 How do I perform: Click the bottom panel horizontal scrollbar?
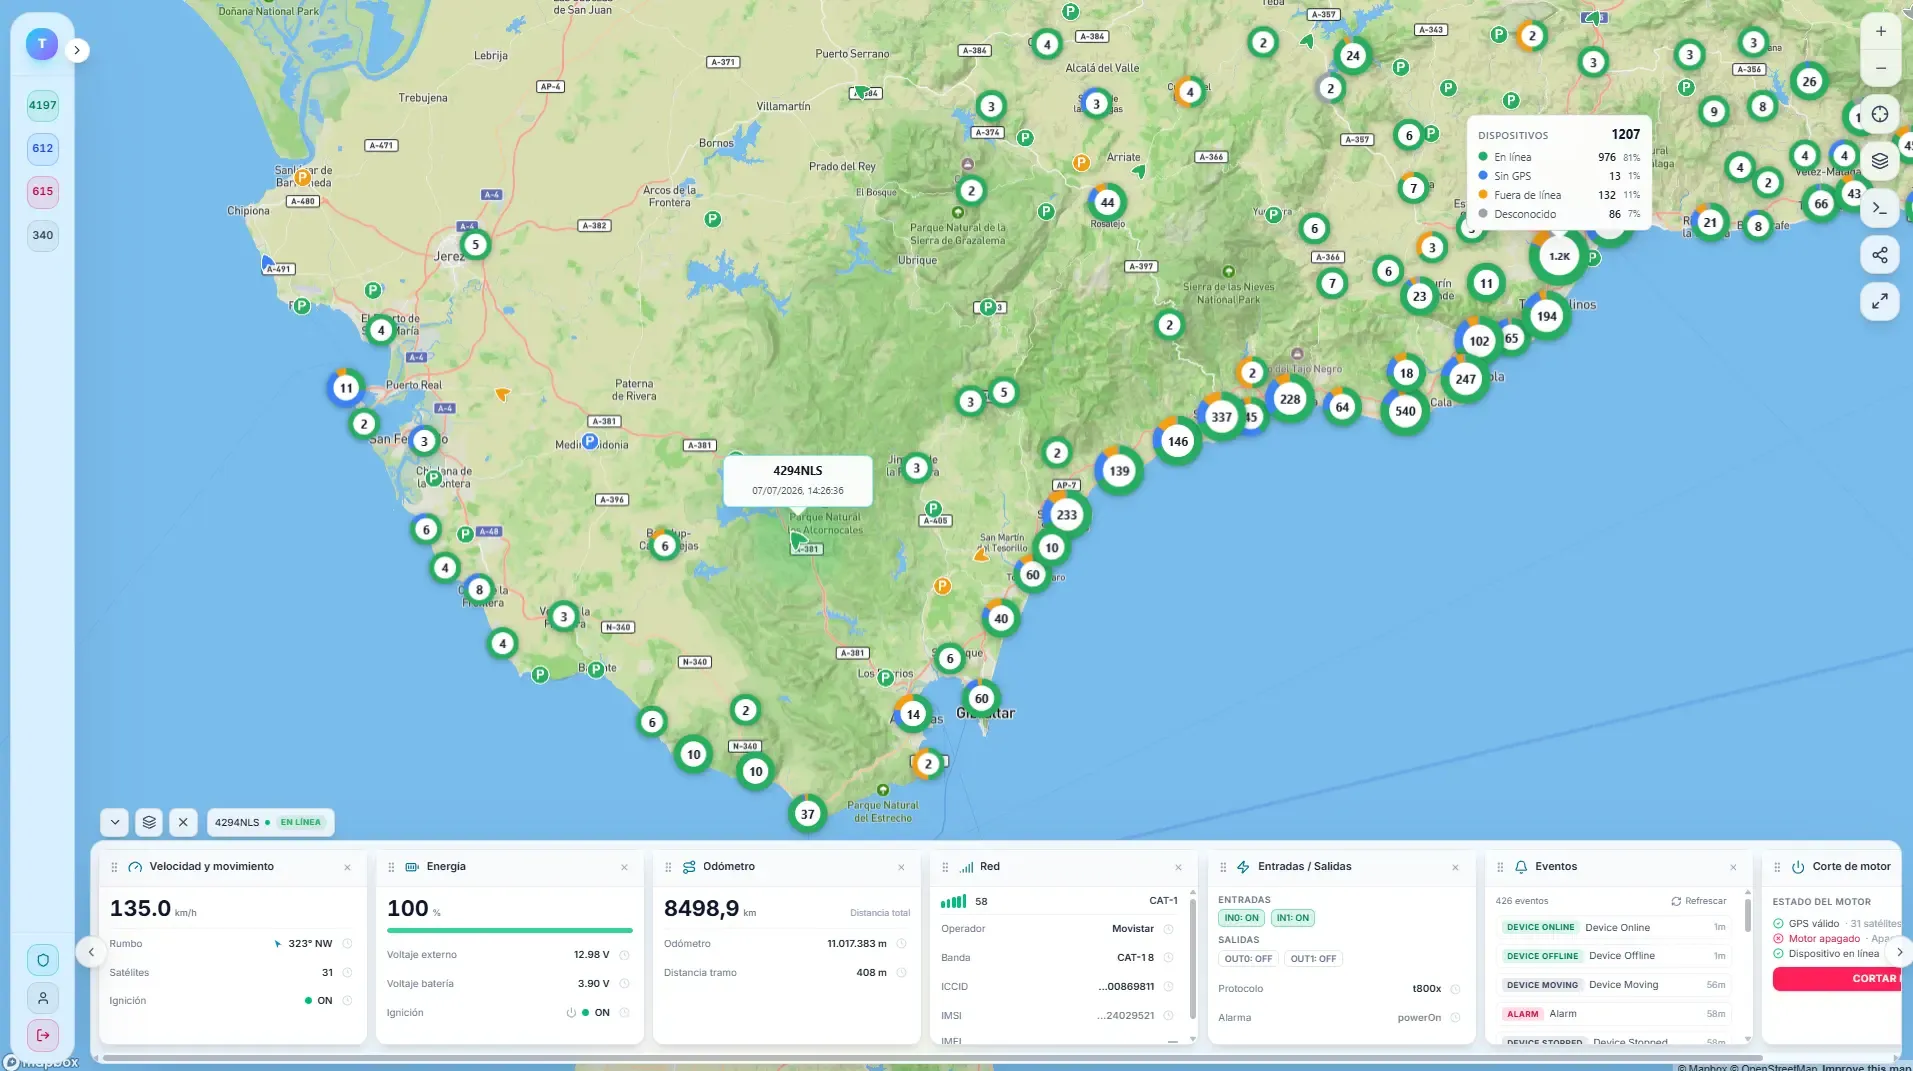click(932, 1058)
